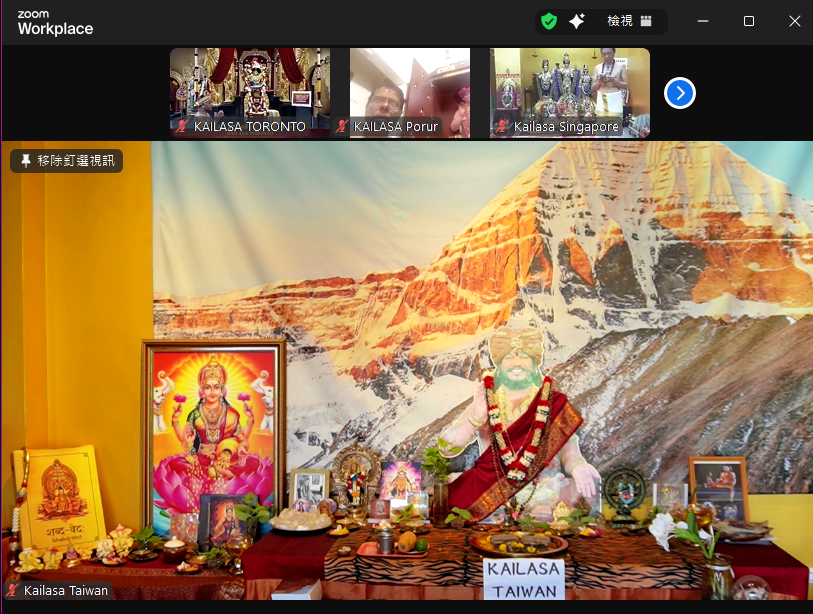Click muted mic icon on KAILASA TORONTO

(x=182, y=127)
